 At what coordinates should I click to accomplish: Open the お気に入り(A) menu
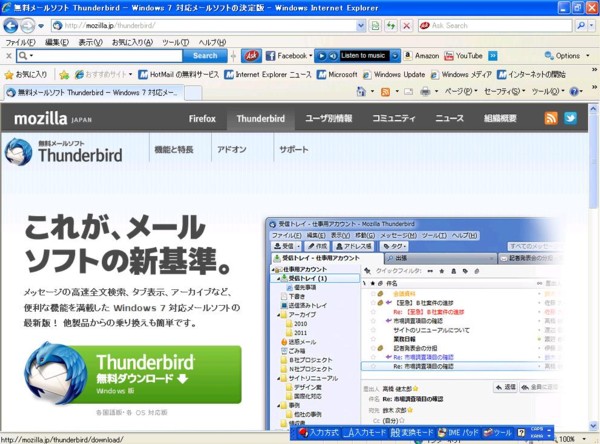point(132,42)
